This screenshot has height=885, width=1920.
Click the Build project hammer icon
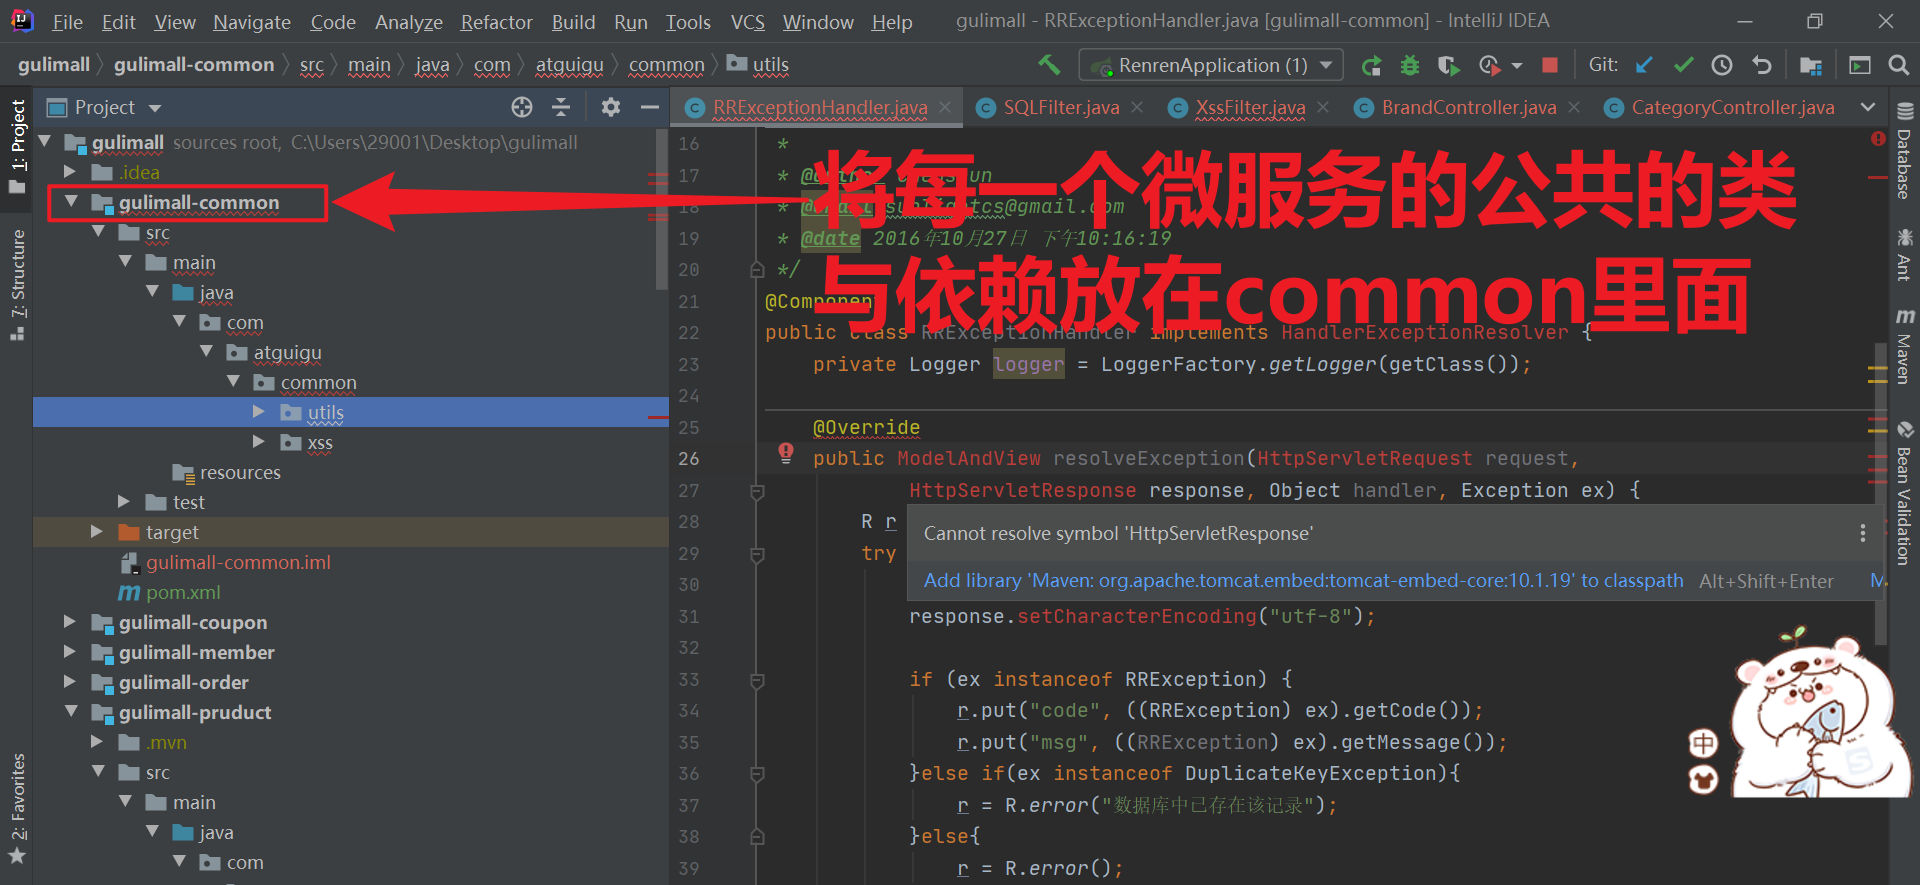point(1049,65)
